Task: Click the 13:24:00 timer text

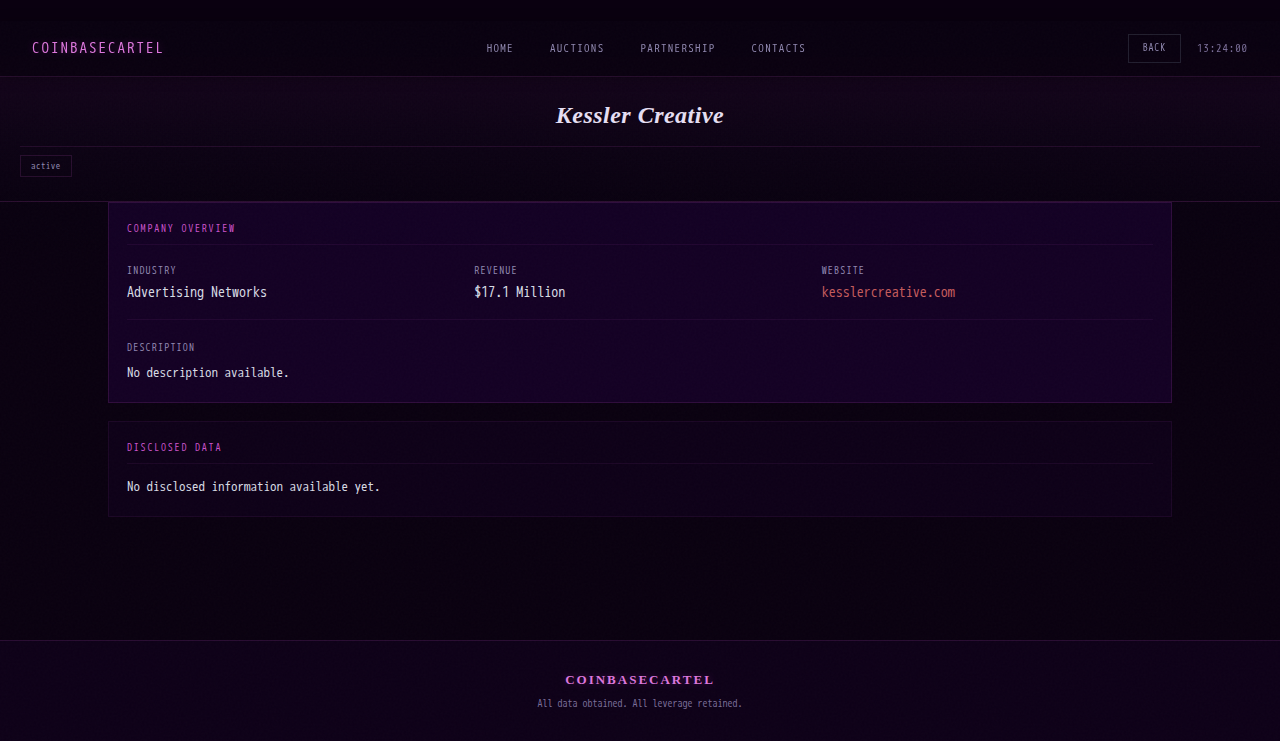Action: coord(1222,48)
